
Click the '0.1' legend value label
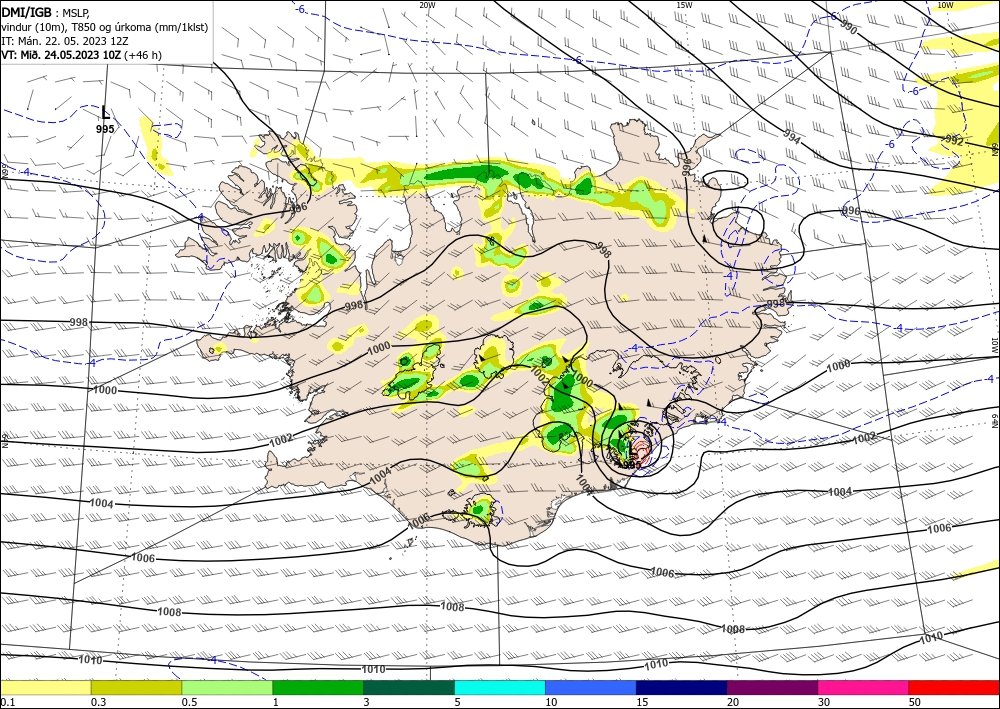point(7,702)
